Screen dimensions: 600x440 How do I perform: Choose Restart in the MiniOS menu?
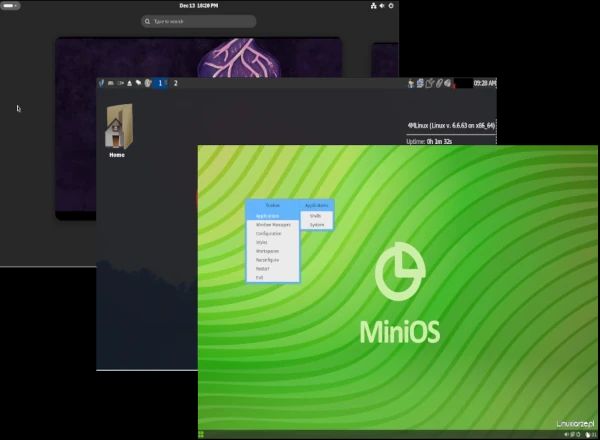(272, 269)
